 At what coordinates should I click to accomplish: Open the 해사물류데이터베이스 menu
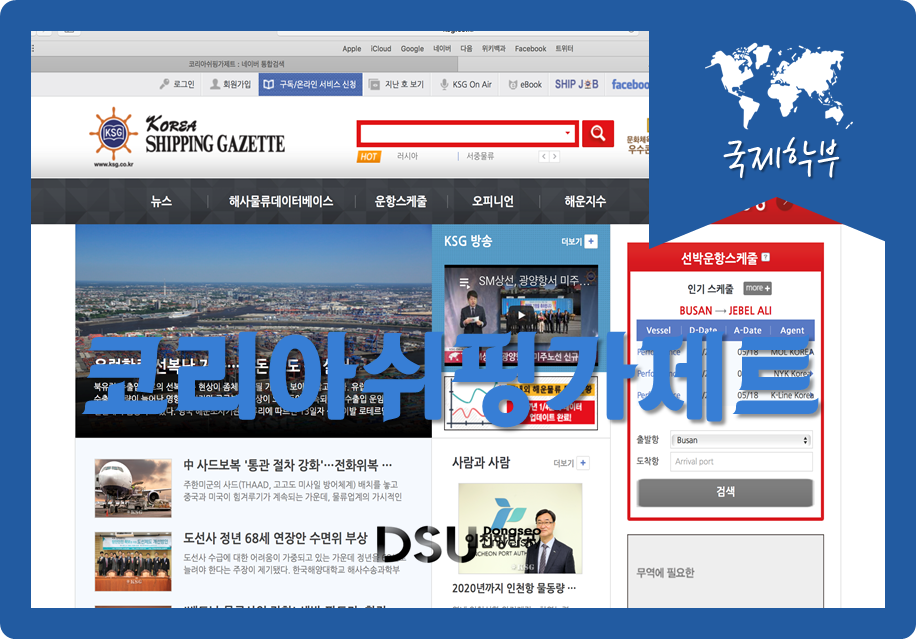click(281, 201)
